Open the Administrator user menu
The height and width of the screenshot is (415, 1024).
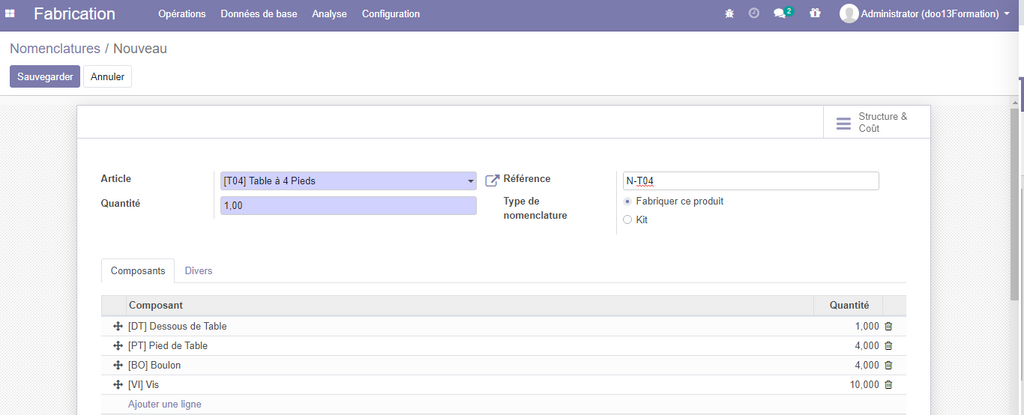924,14
